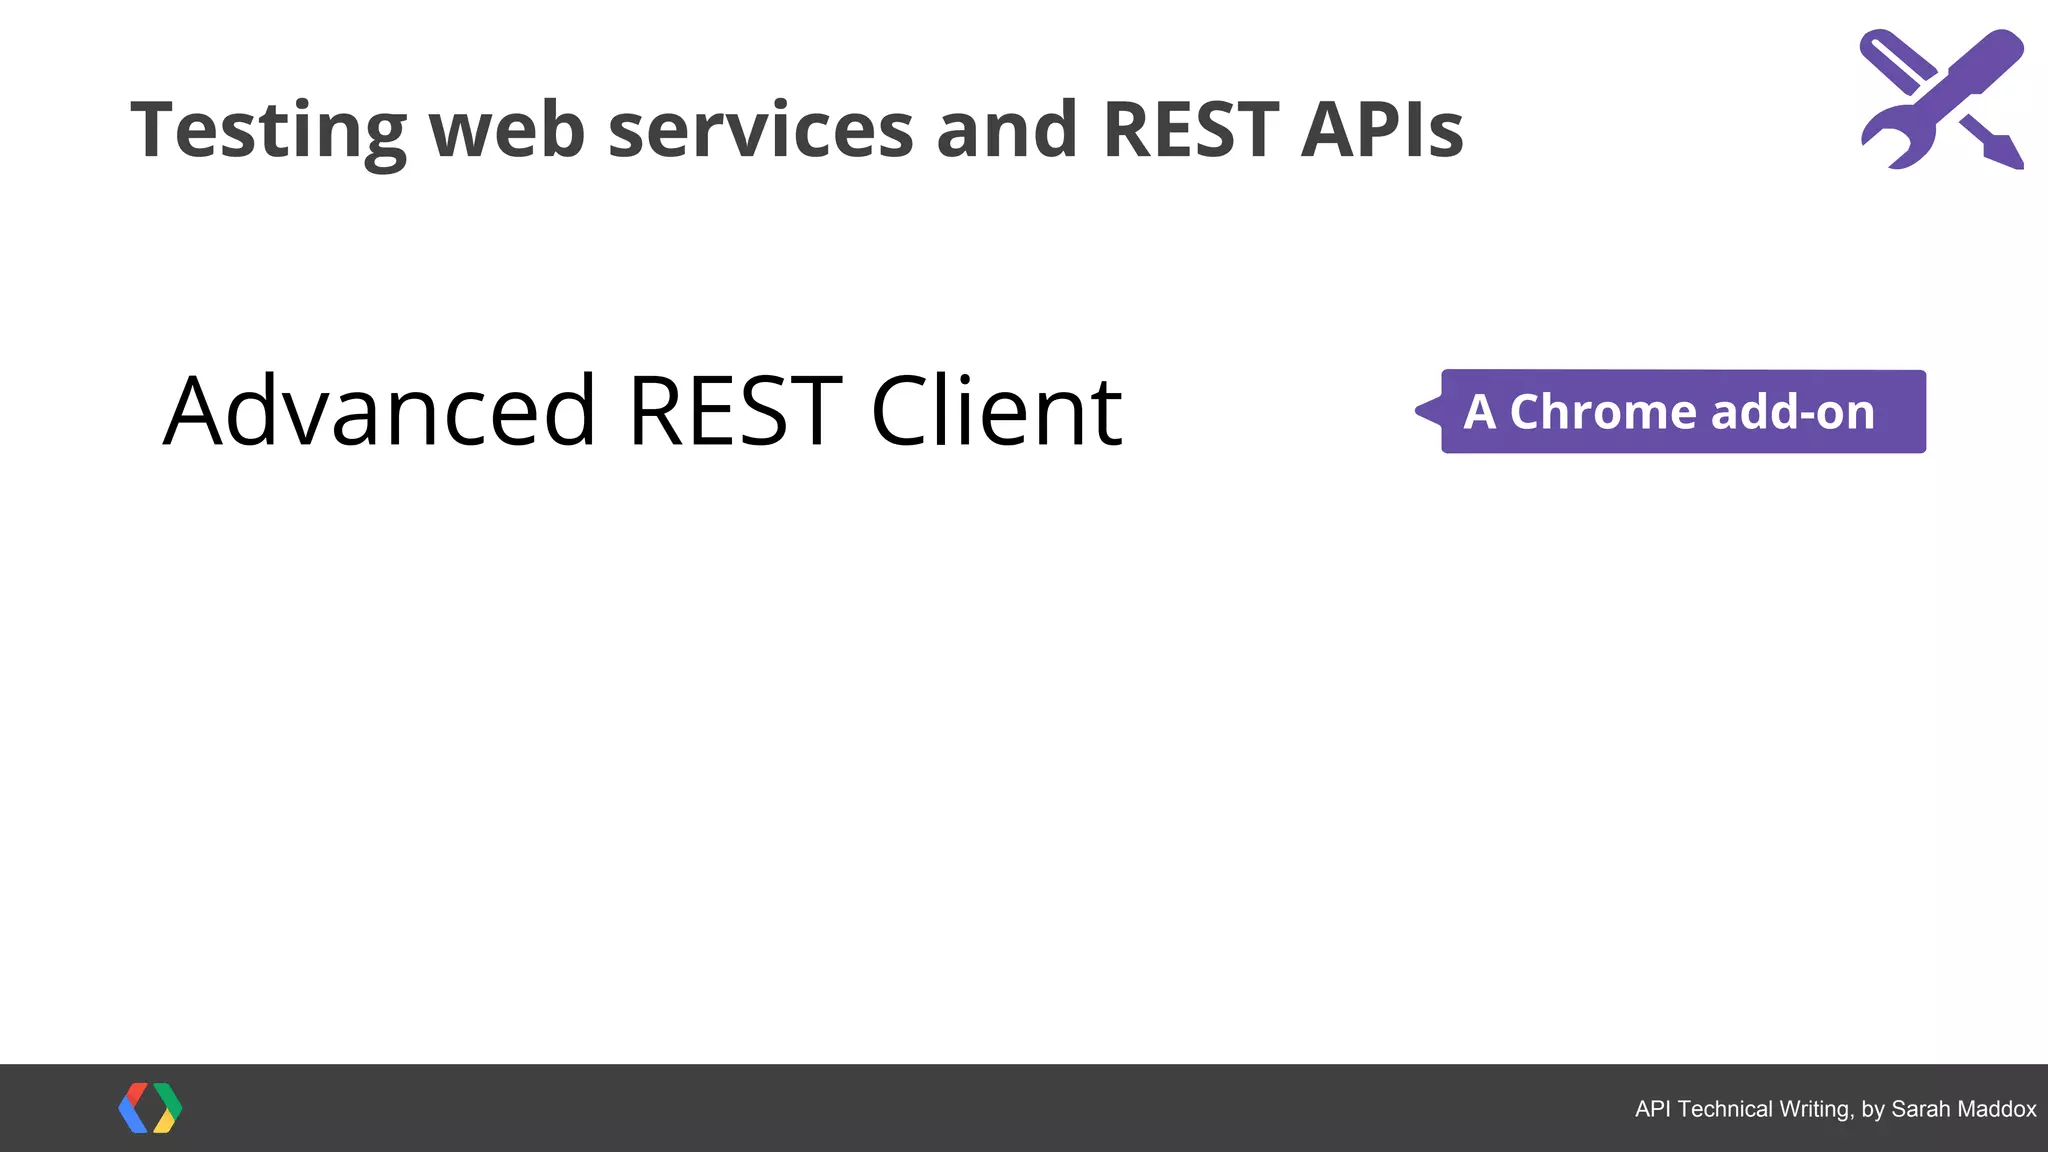This screenshot has height=1152, width=2048.
Task: Click the crossed wrench and screwdriver icon
Action: 1941,99
